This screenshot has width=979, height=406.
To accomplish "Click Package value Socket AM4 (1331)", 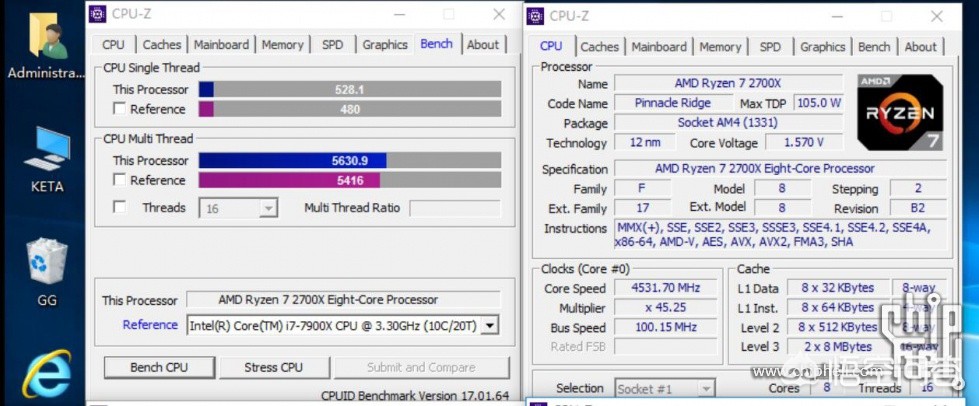I will [728, 123].
